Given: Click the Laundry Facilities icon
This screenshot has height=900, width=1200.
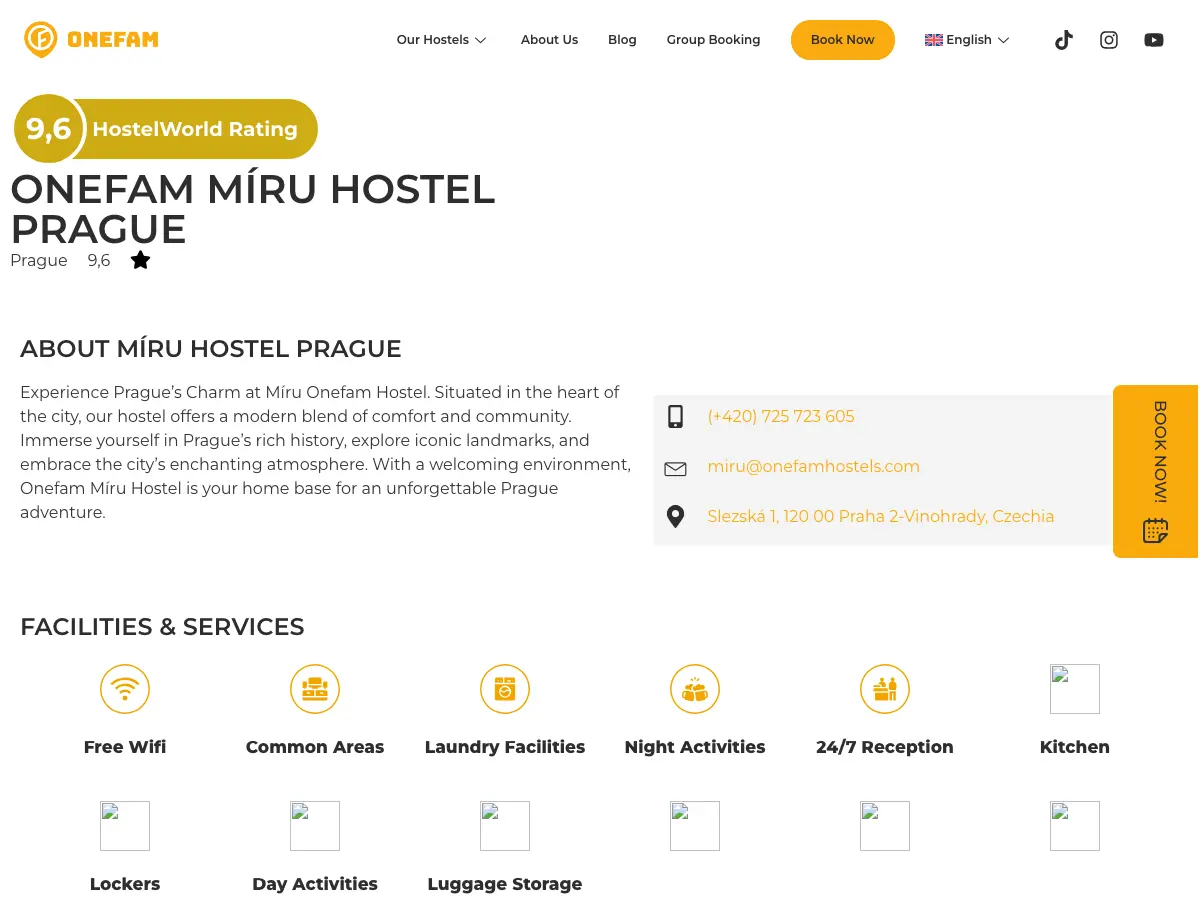Looking at the screenshot, I should click(505, 689).
